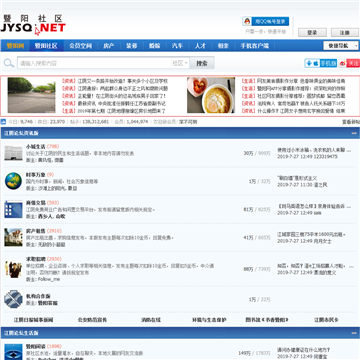360x360 pixels.
Task: Open the 小城生活 forum title
Action: pyautogui.click(x=36, y=146)
